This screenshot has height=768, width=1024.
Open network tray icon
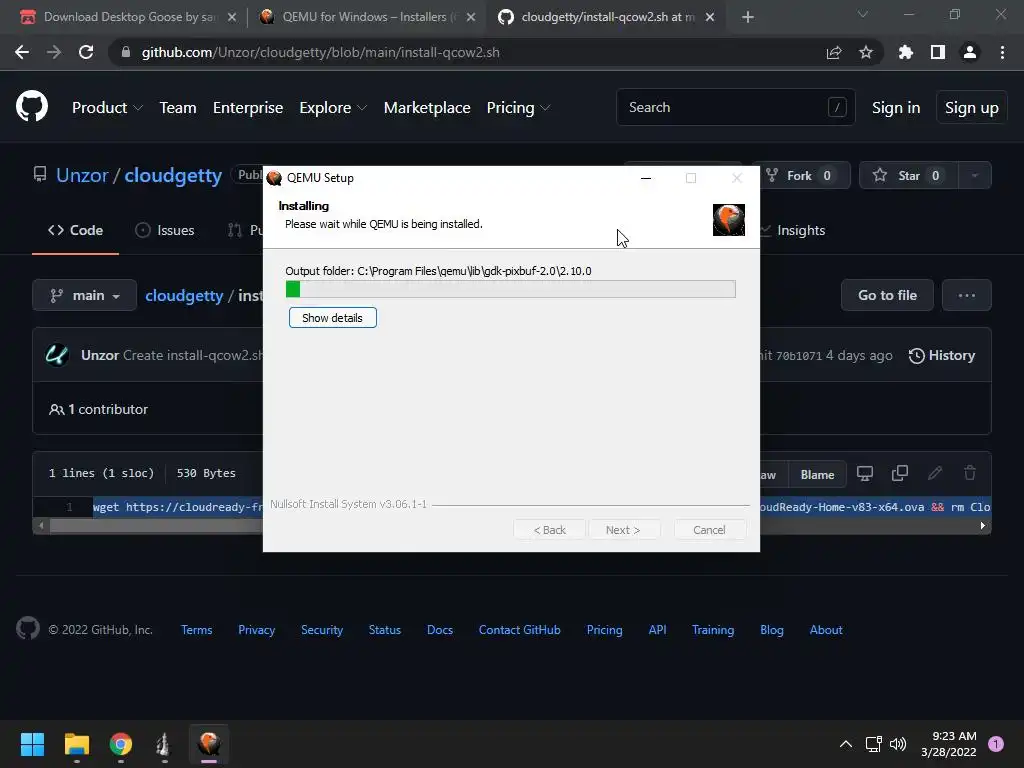coord(873,744)
